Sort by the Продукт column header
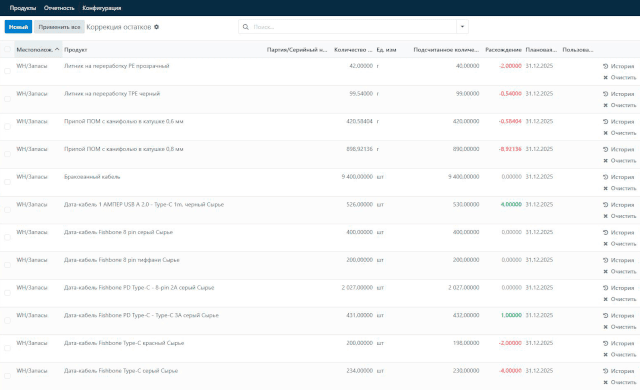The height and width of the screenshot is (390, 640). click(76, 50)
